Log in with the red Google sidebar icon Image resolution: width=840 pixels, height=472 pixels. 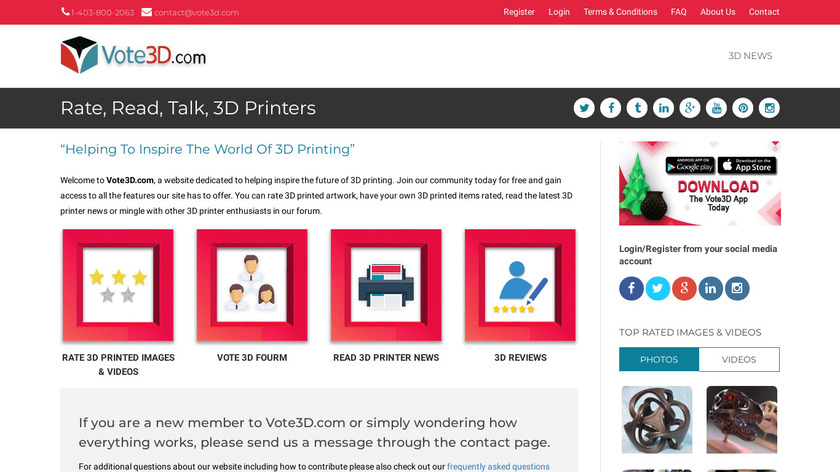click(684, 288)
